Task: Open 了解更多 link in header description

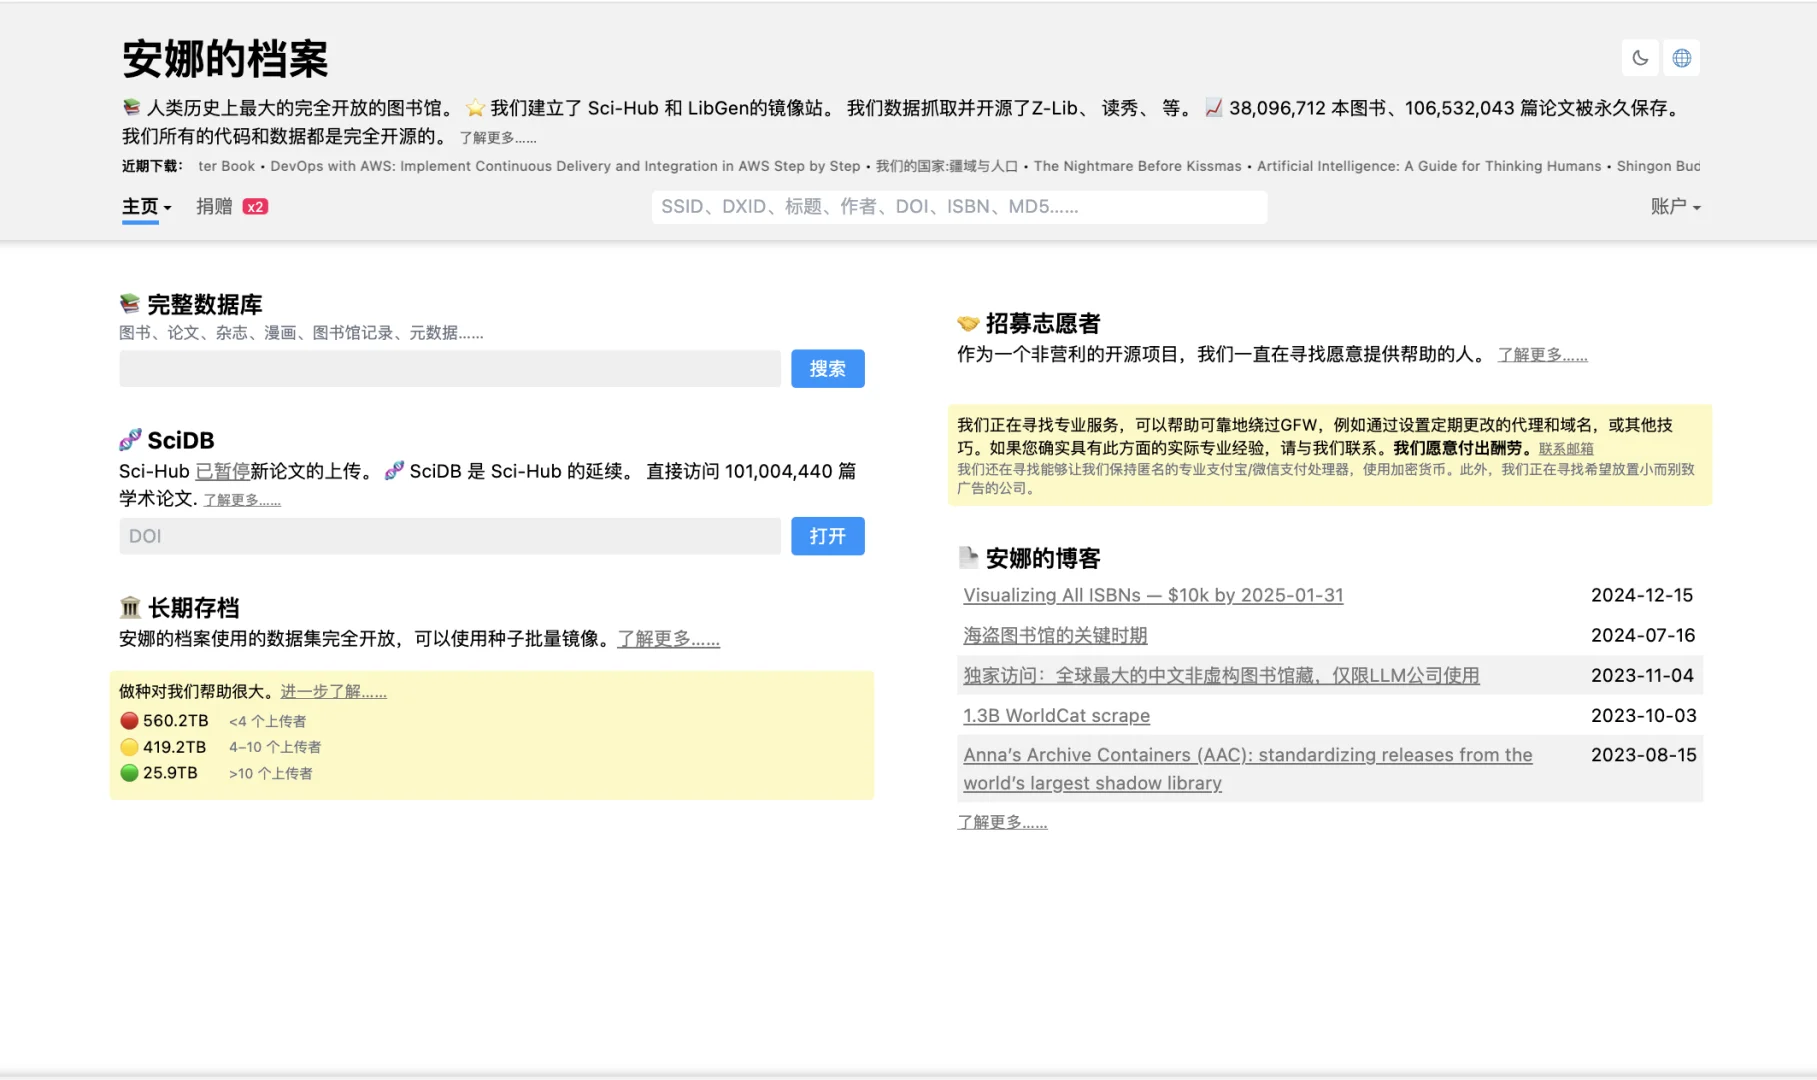Action: [498, 138]
